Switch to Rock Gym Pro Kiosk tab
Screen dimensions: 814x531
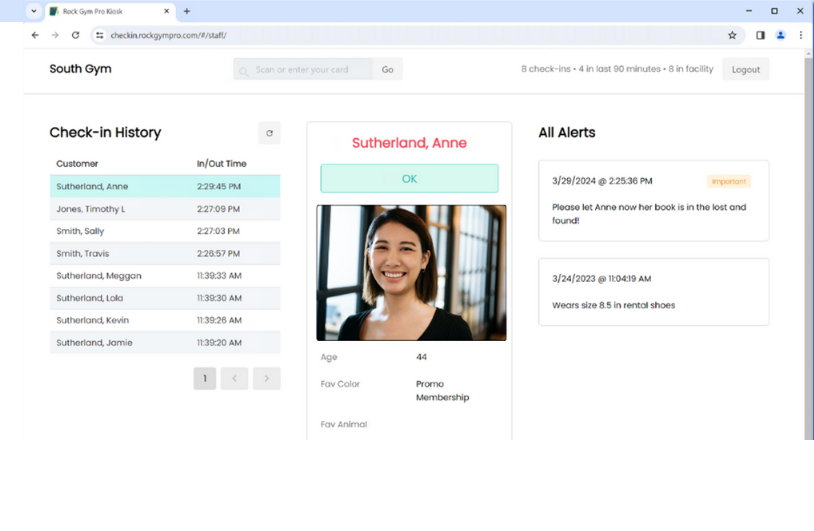(105, 11)
